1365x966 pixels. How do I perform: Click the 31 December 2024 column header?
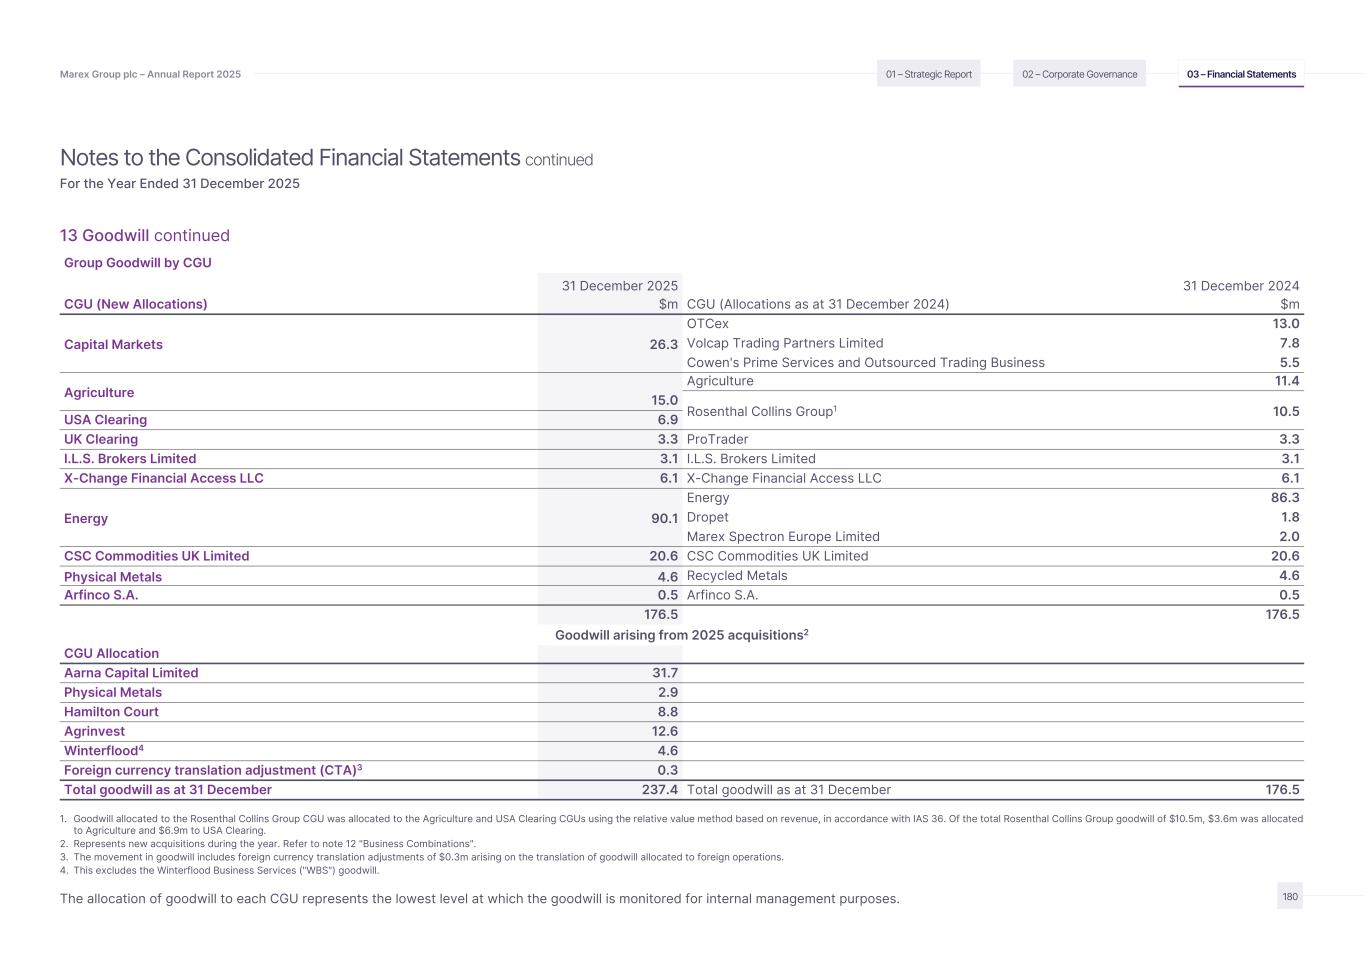(1240, 286)
